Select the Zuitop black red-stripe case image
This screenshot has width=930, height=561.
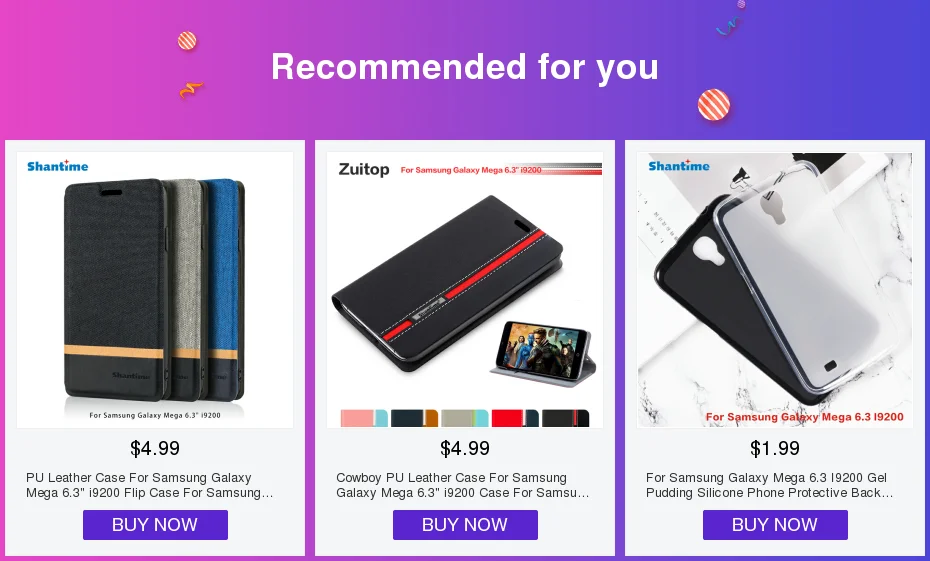(x=465, y=290)
